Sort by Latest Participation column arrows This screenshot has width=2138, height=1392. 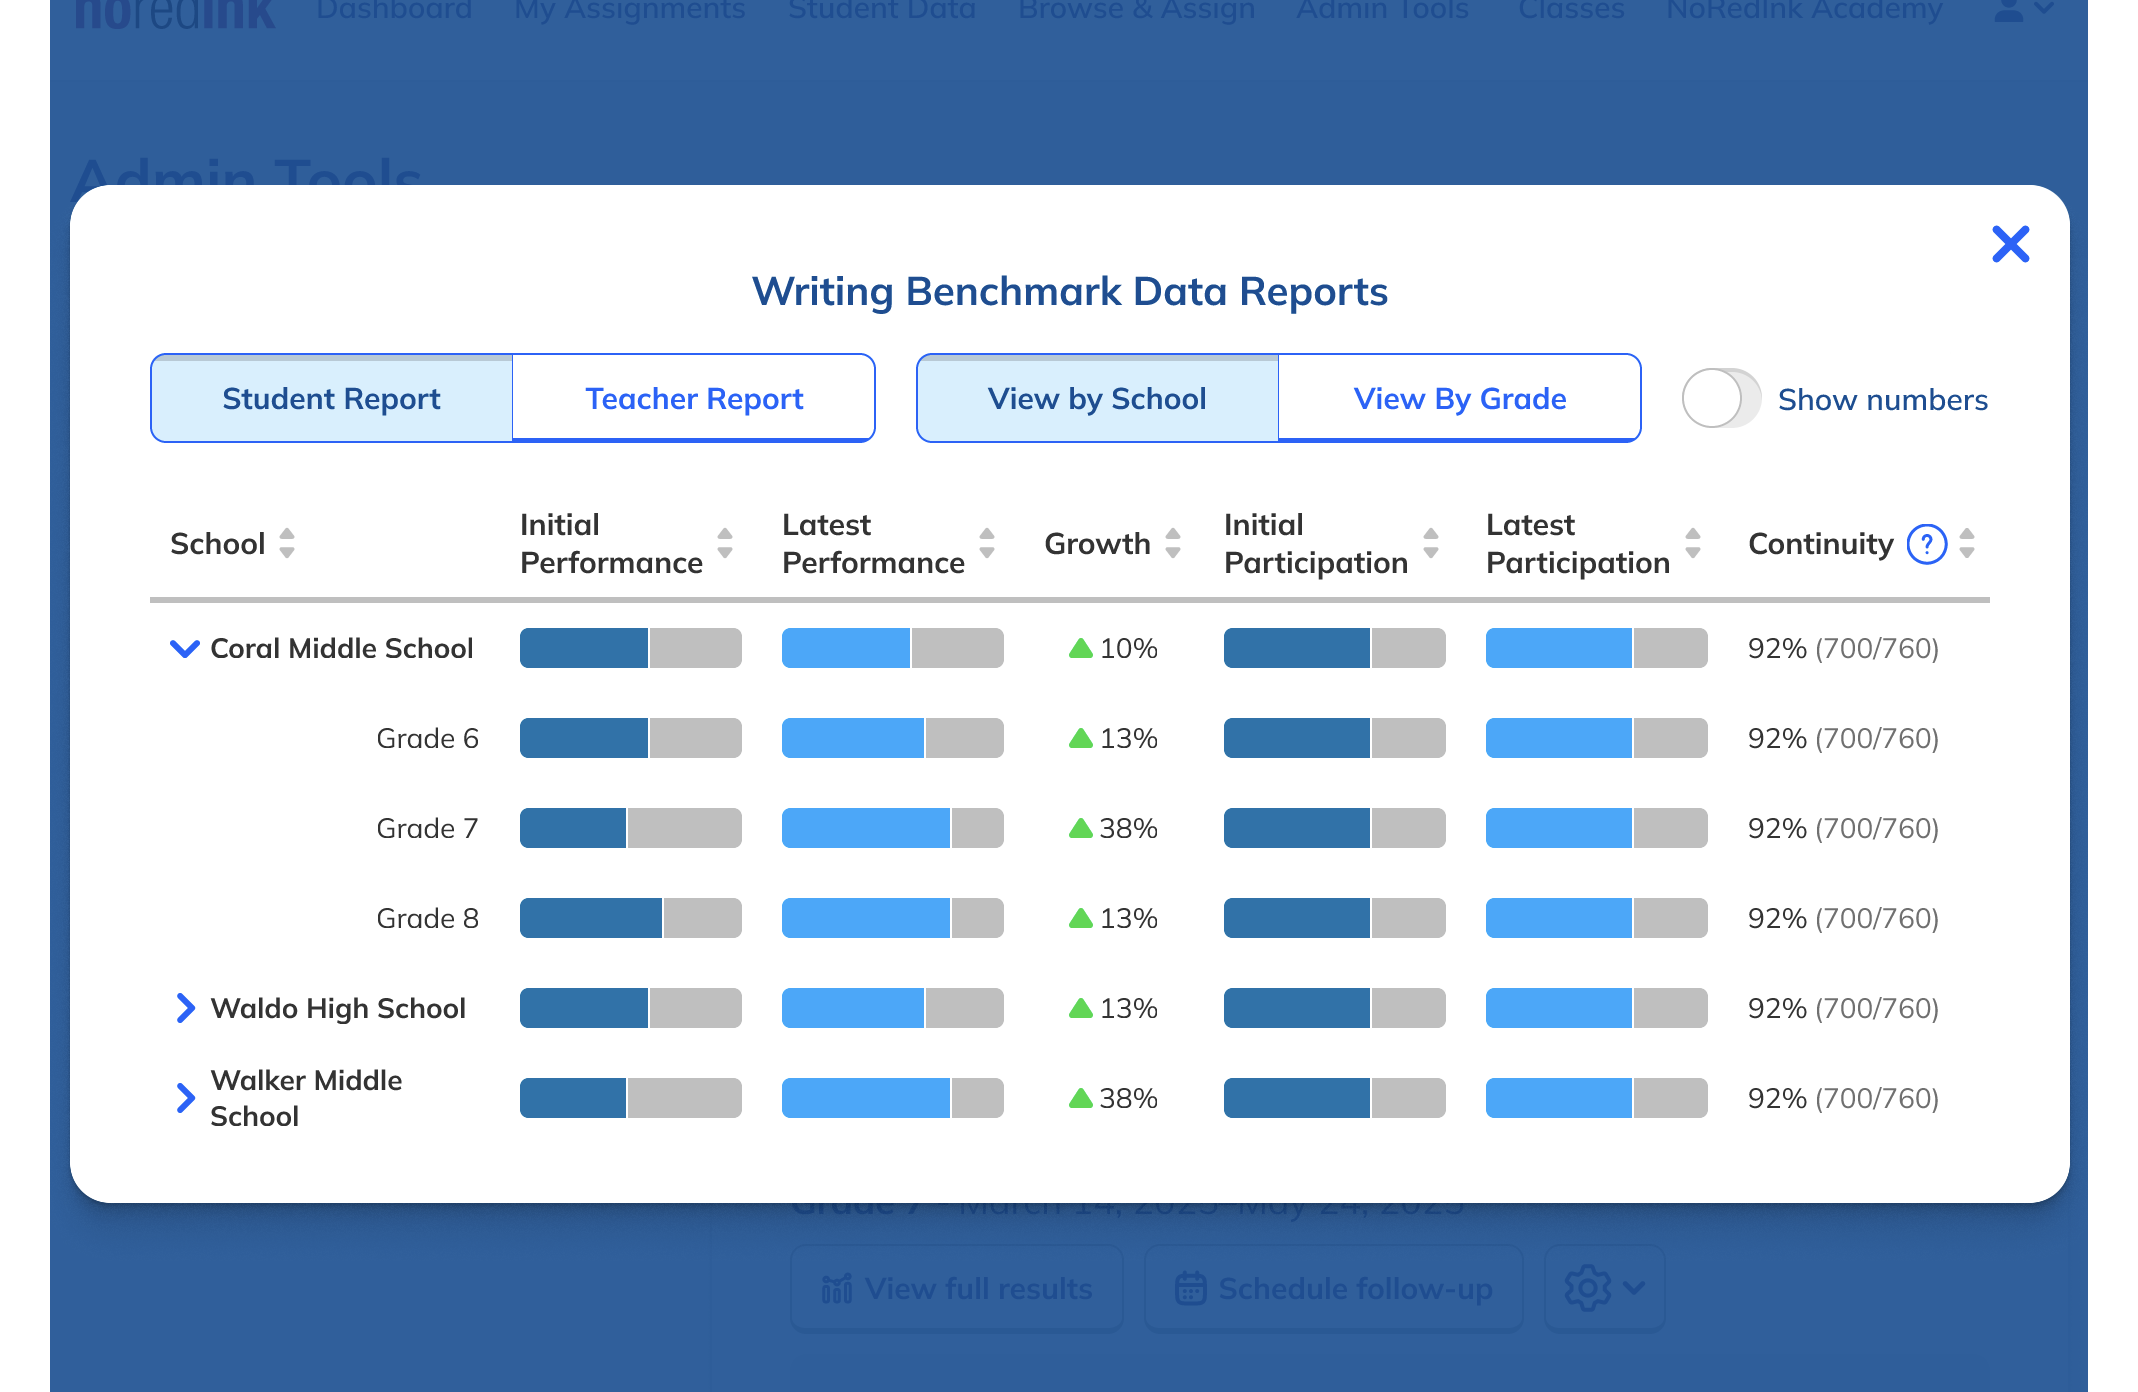[1693, 544]
